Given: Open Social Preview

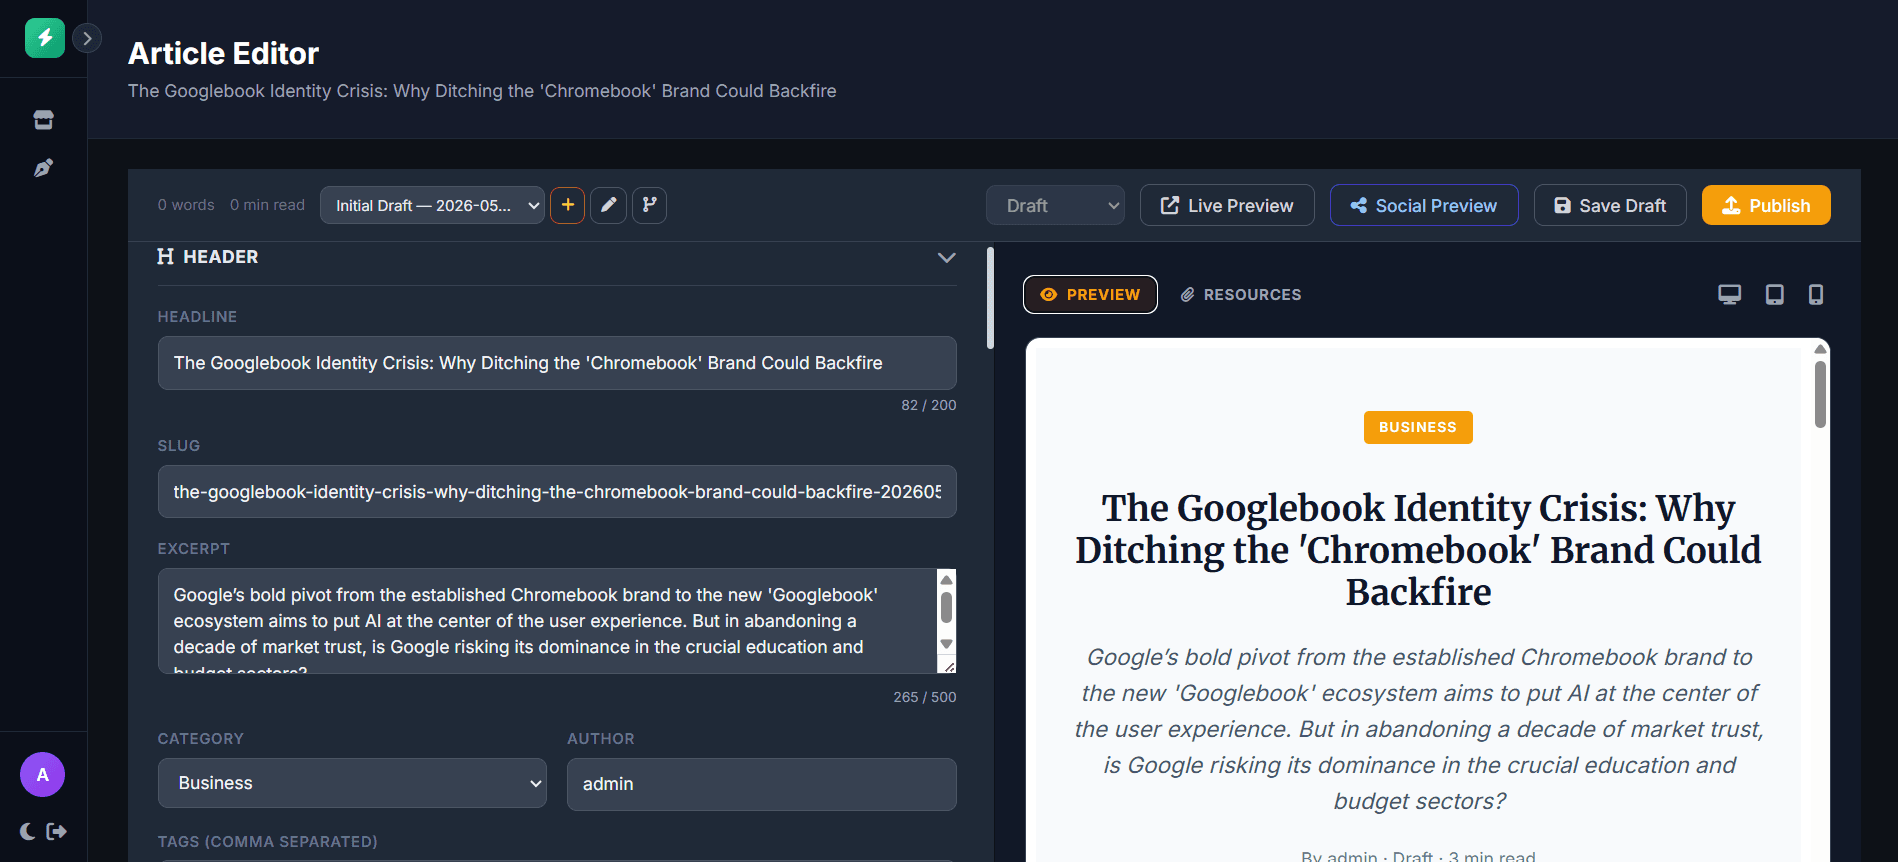Looking at the screenshot, I should (1424, 205).
